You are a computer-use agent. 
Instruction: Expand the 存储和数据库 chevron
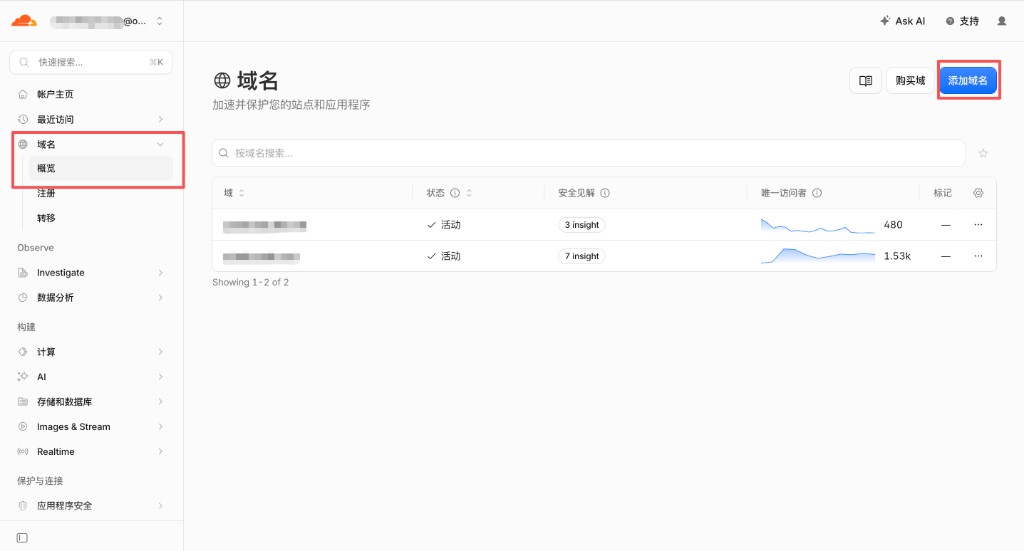pos(161,401)
